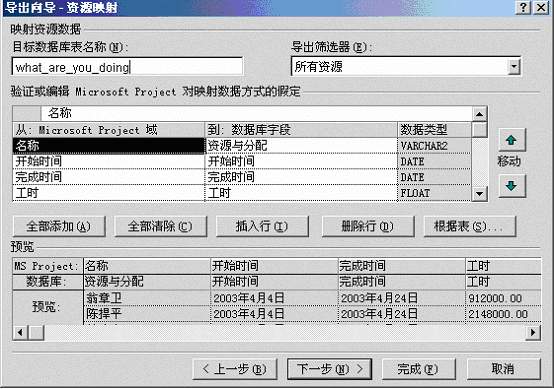554x389 pixels.
Task: Click the green Move Down arrow button
Action: pyautogui.click(x=512, y=186)
